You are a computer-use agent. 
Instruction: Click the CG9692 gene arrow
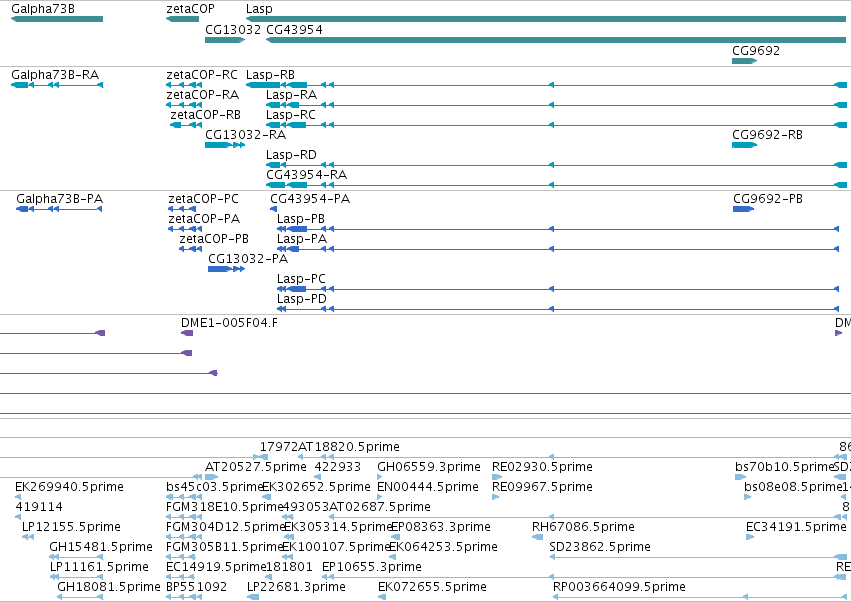point(744,61)
